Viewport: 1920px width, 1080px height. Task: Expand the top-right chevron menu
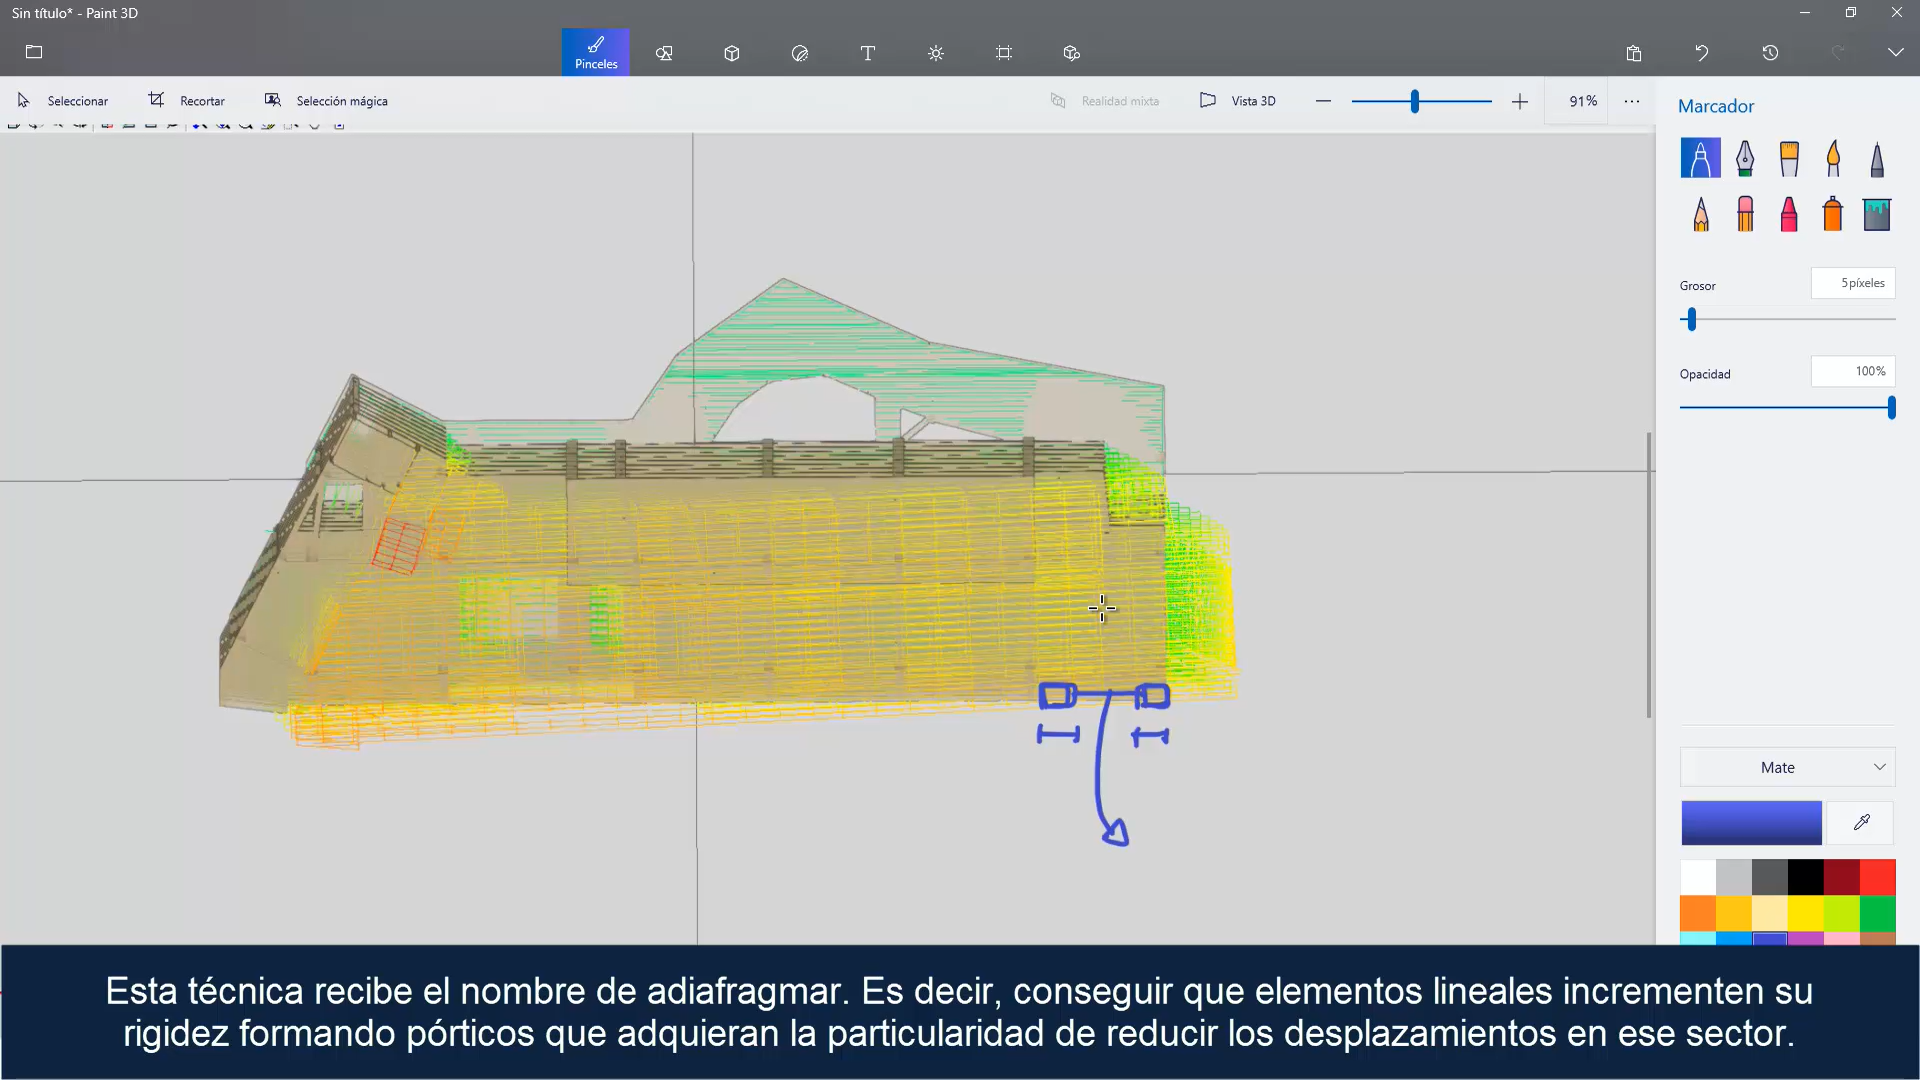[1895, 52]
